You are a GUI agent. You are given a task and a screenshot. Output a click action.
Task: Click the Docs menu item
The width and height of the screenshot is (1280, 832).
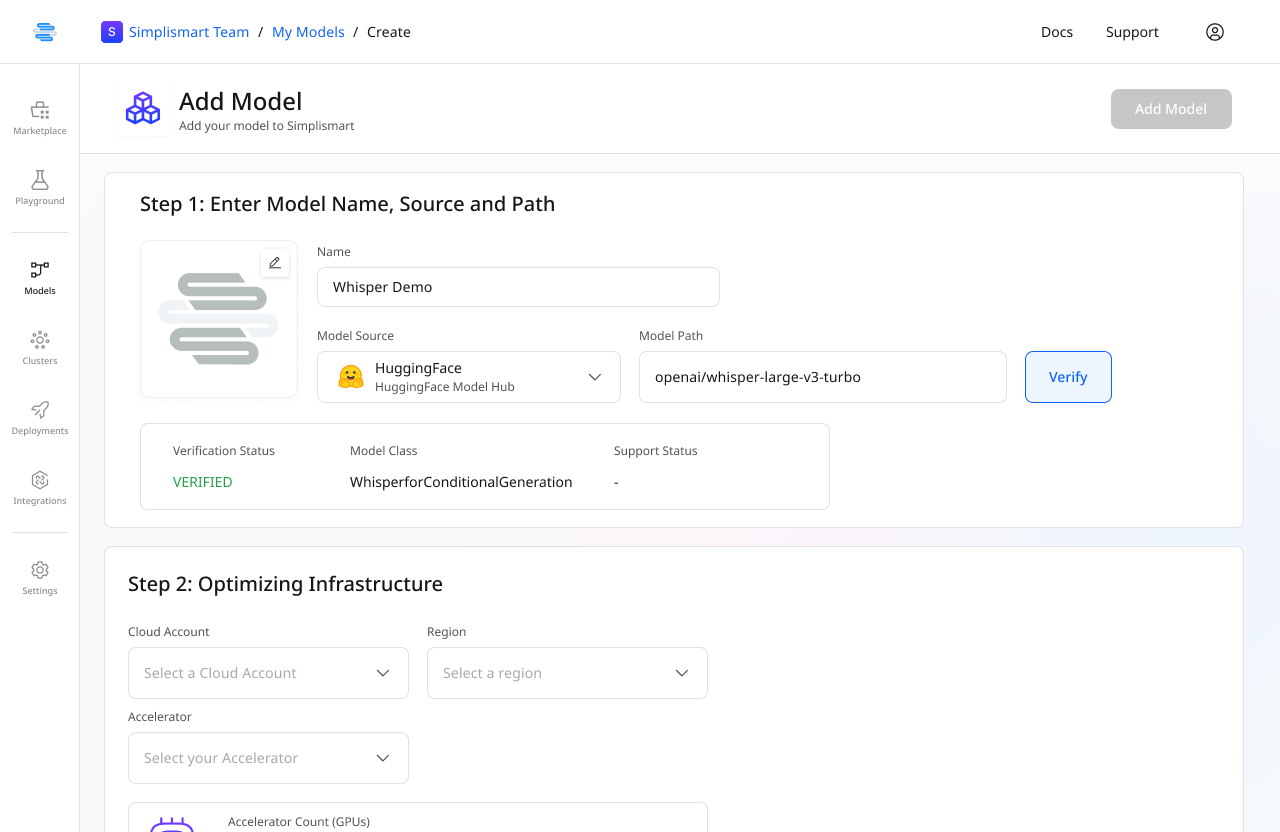tap(1057, 32)
